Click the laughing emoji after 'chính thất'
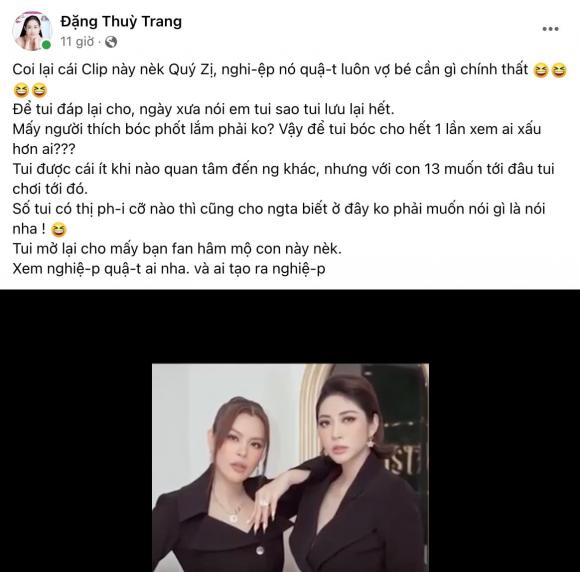Image resolution: width=580 pixels, height=572 pixels. click(x=540, y=70)
